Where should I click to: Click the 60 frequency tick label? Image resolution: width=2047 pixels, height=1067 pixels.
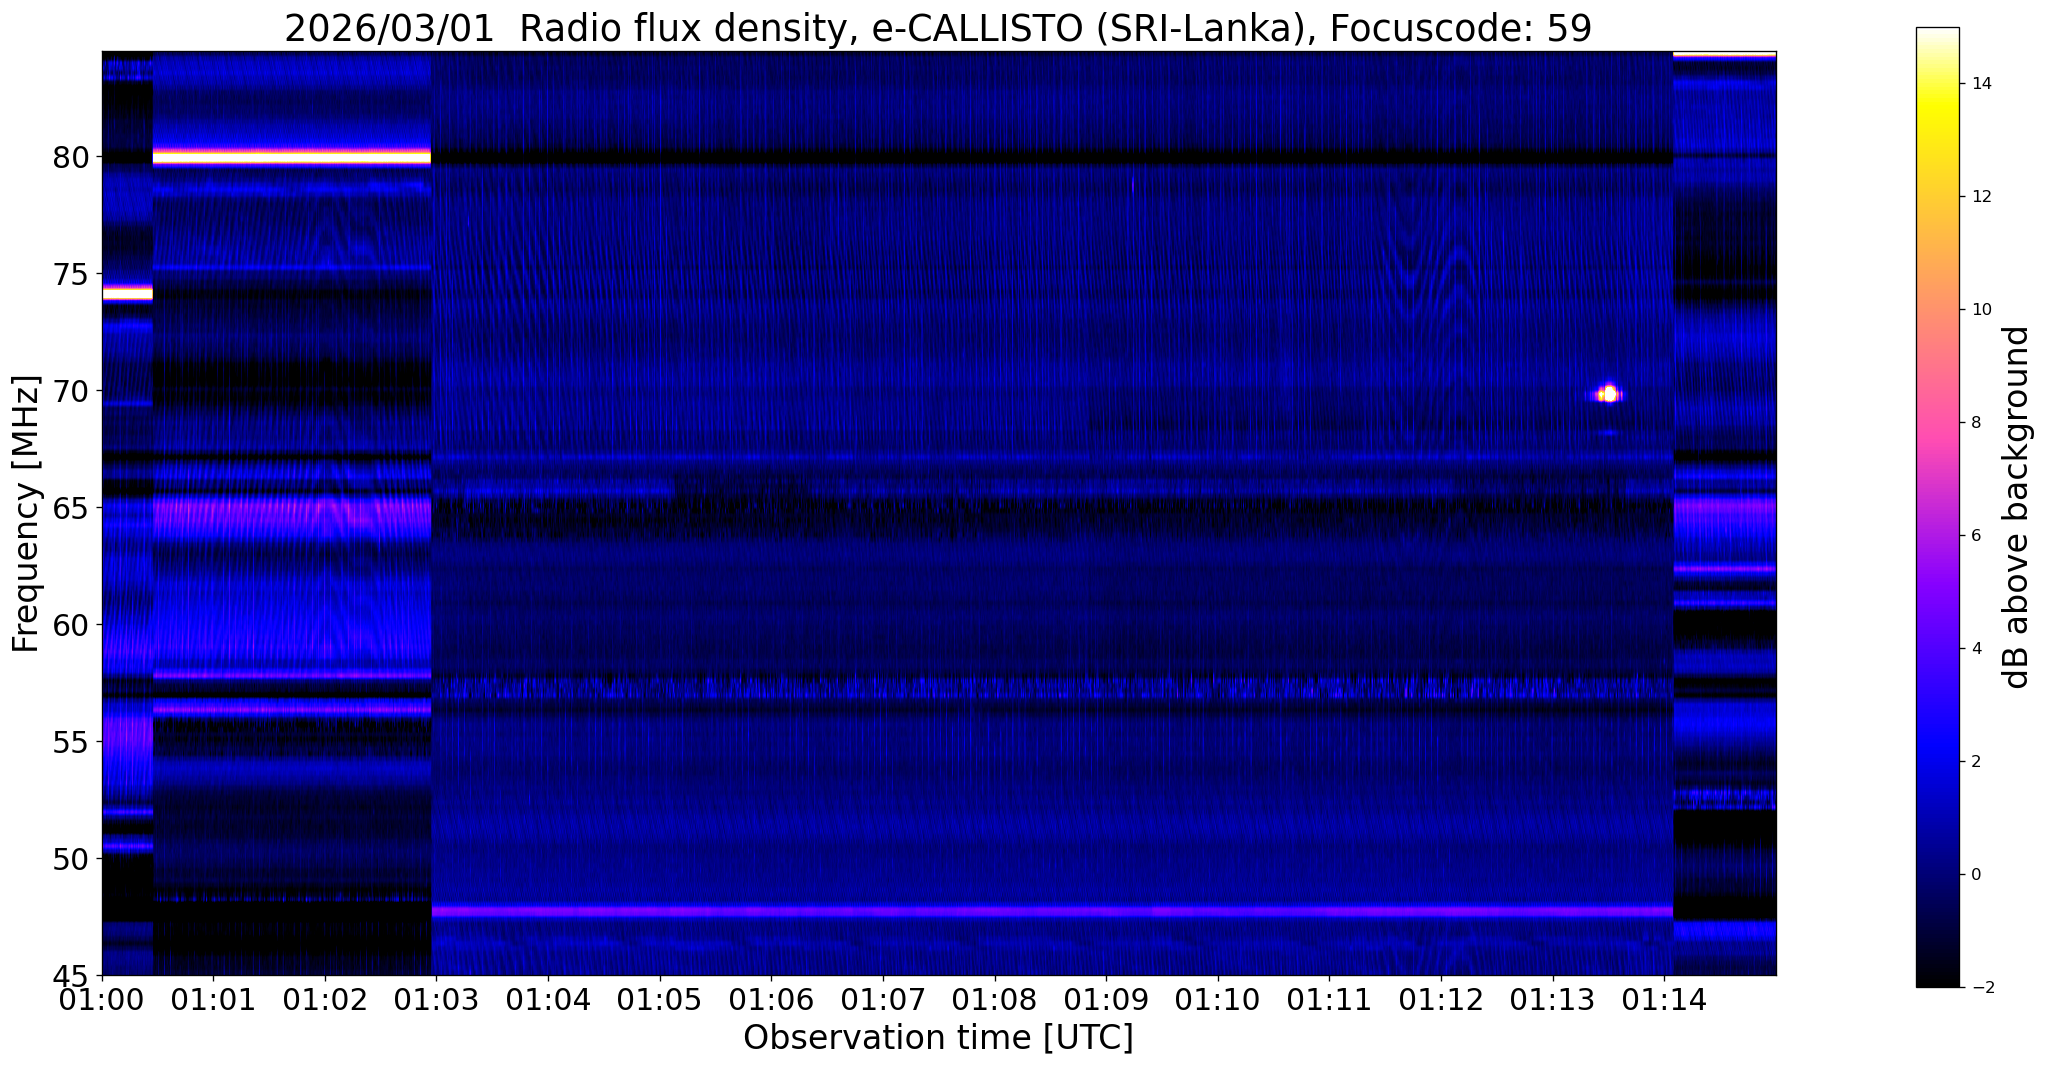tap(70, 625)
